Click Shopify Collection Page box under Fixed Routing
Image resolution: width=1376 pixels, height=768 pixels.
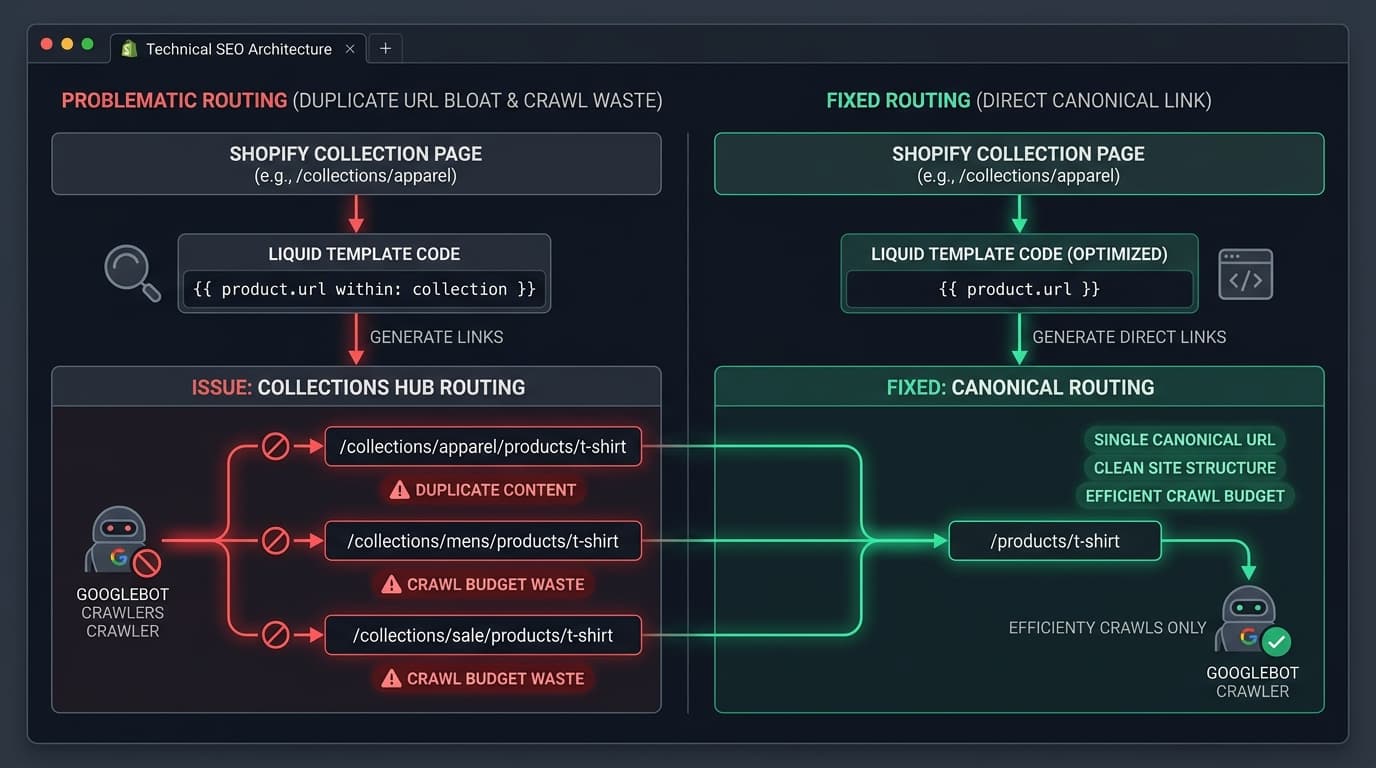coord(1019,164)
